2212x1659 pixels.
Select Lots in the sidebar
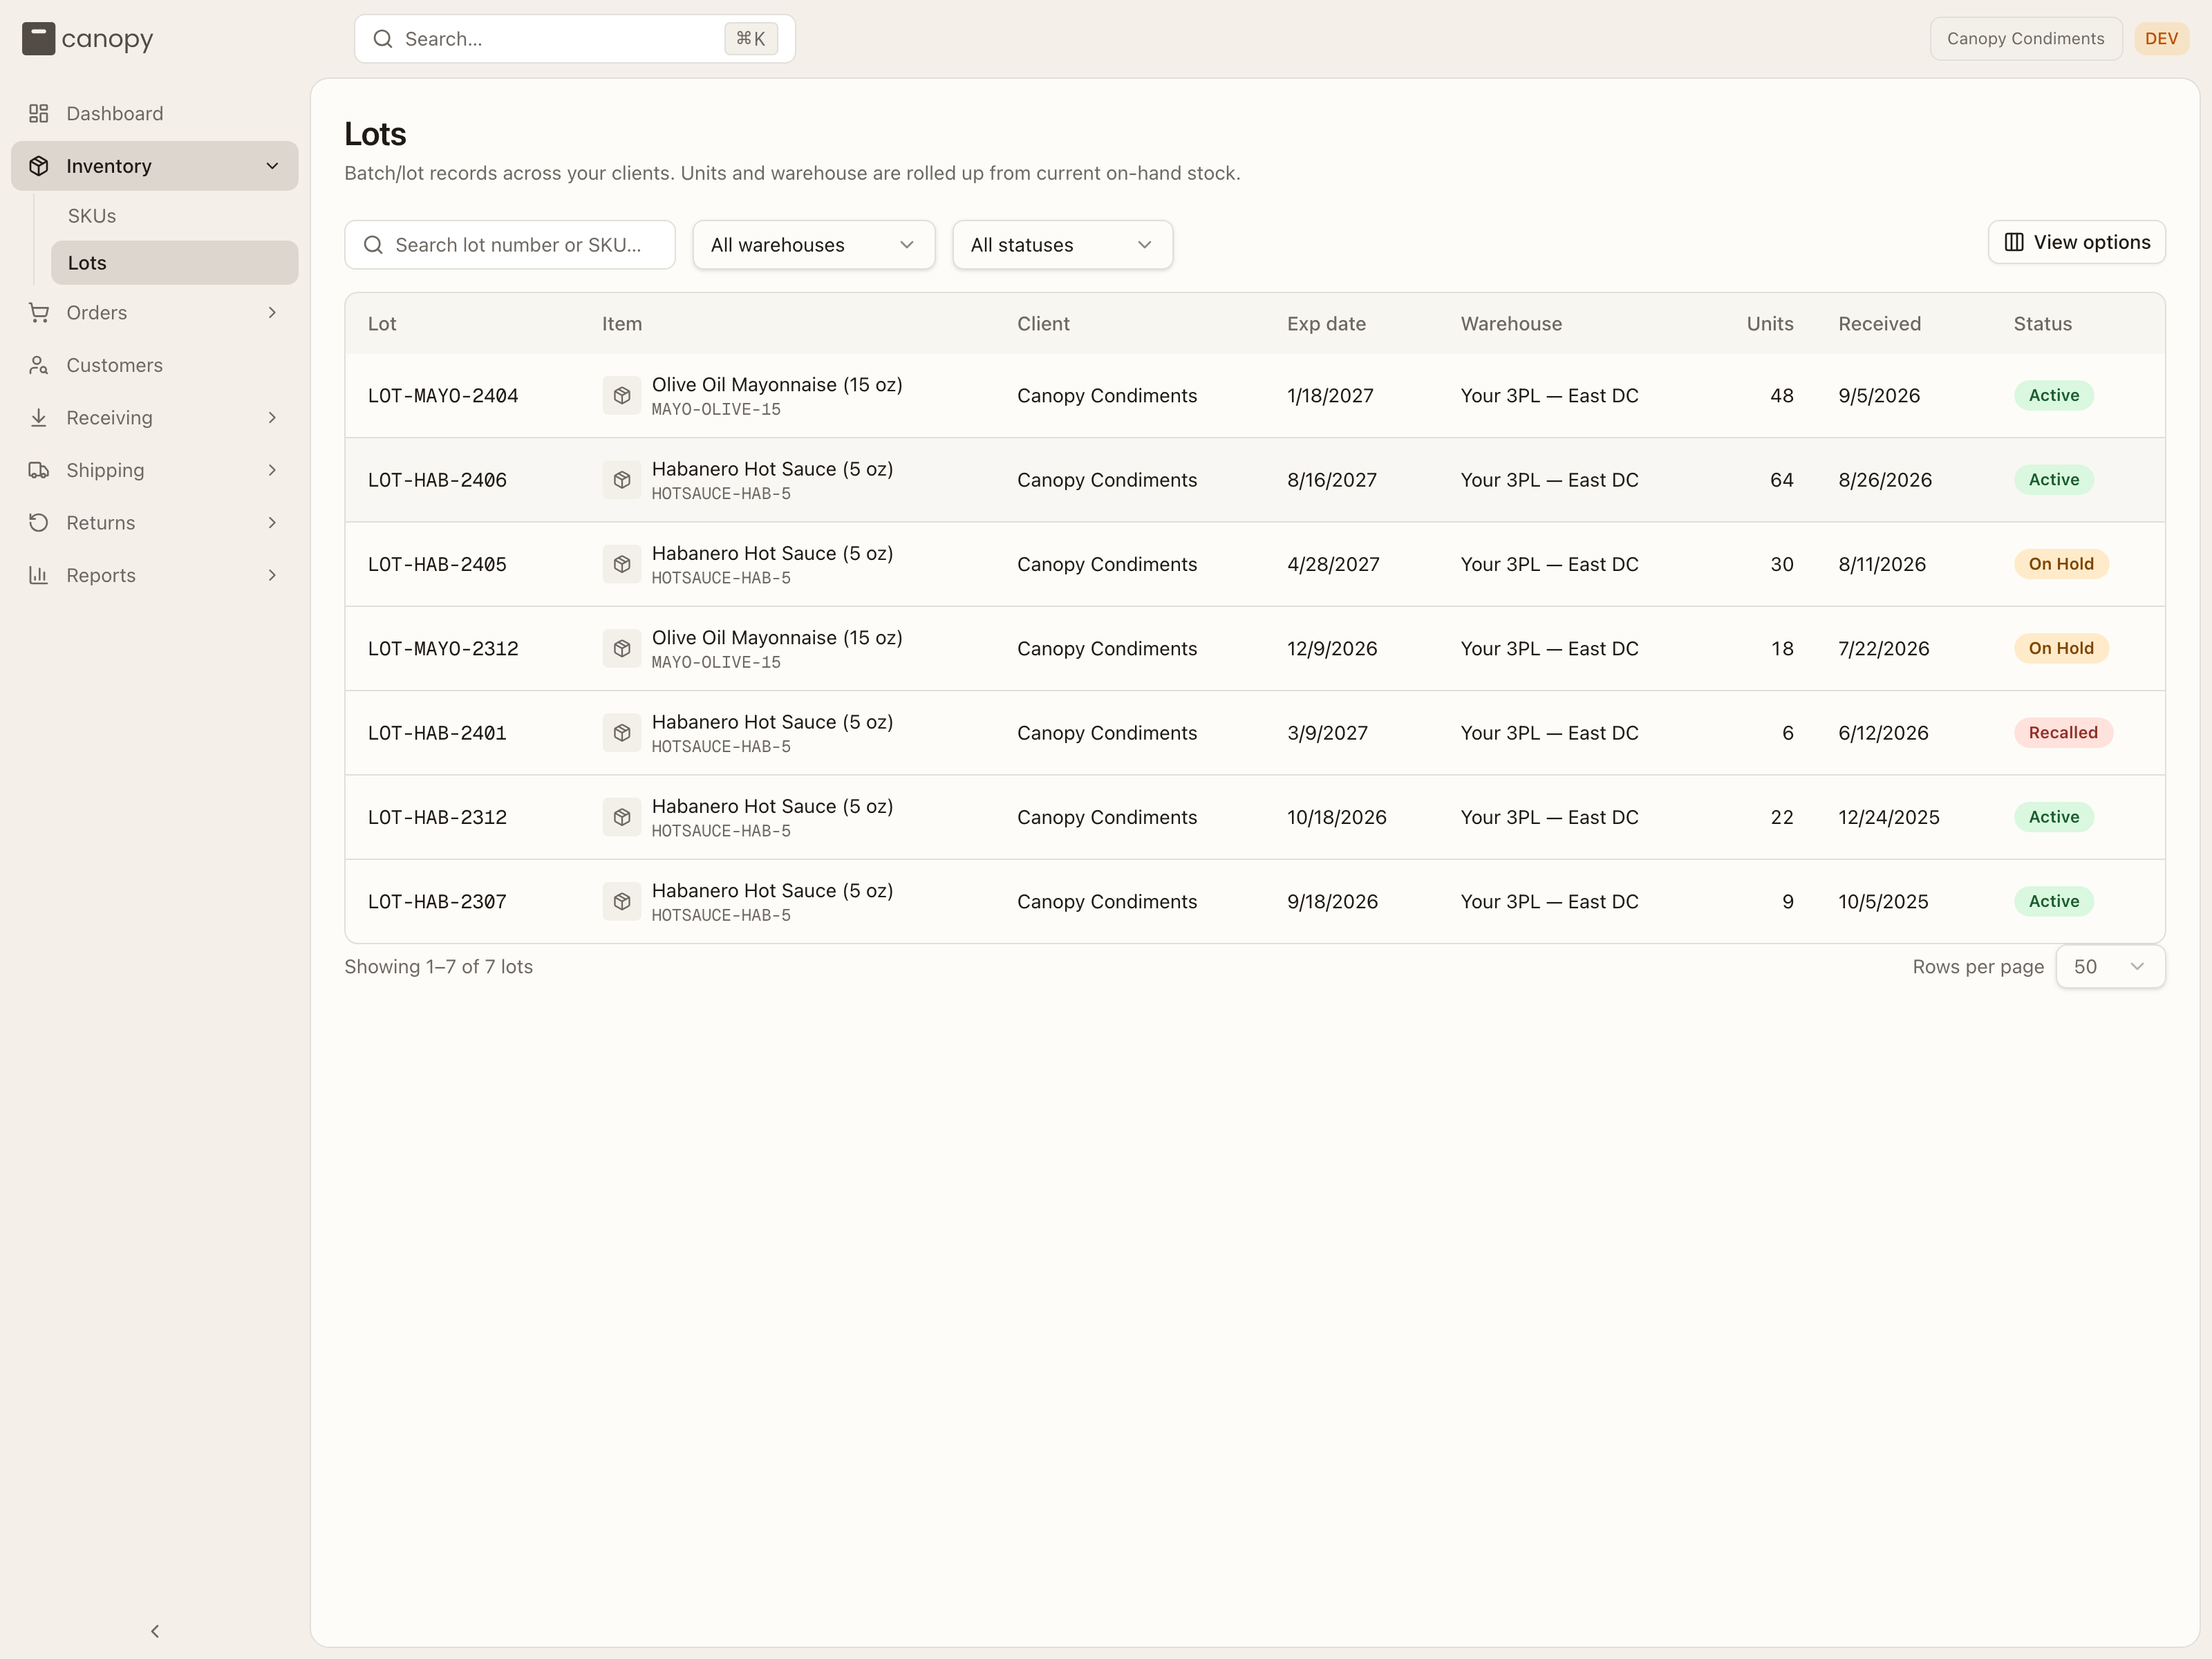point(175,263)
